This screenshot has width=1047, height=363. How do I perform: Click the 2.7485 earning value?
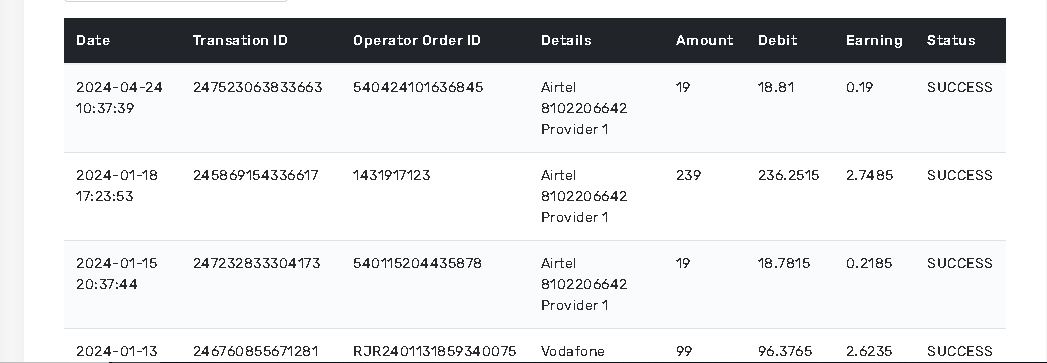[869, 175]
